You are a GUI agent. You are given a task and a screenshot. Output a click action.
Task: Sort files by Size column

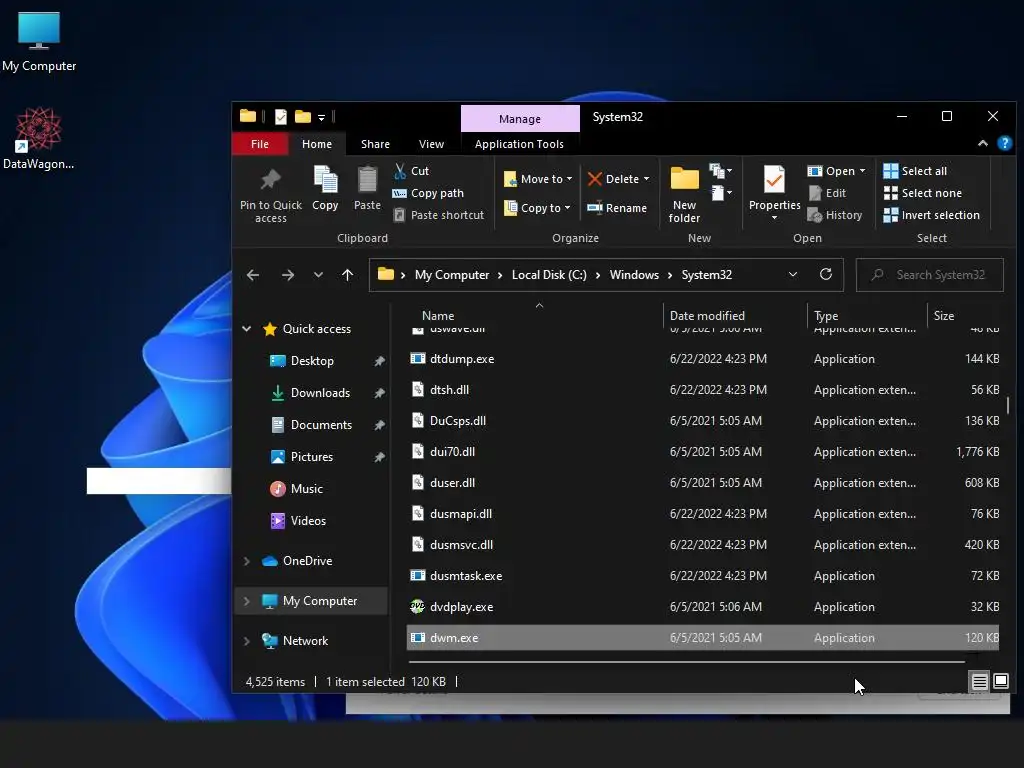944,315
